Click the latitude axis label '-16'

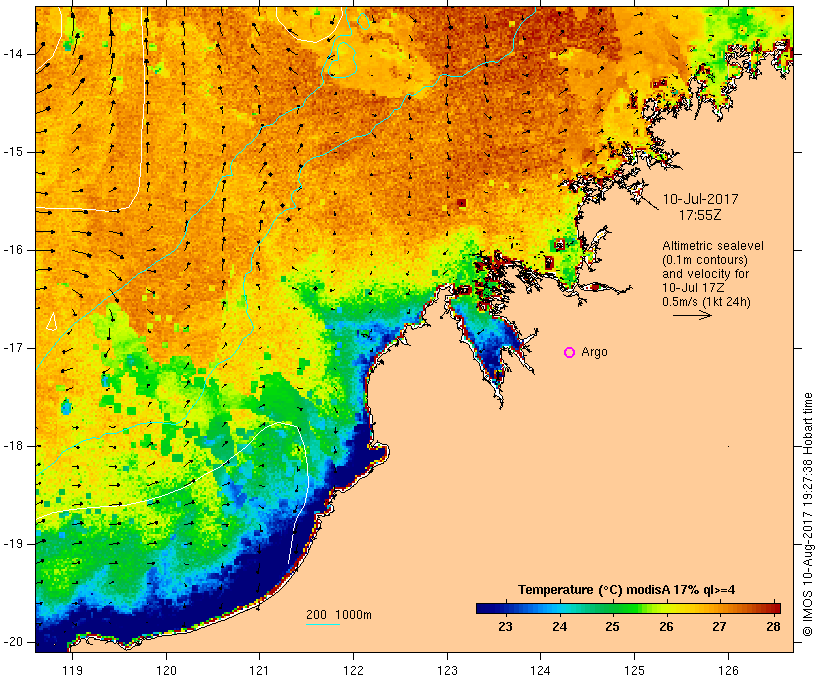tap(13, 250)
